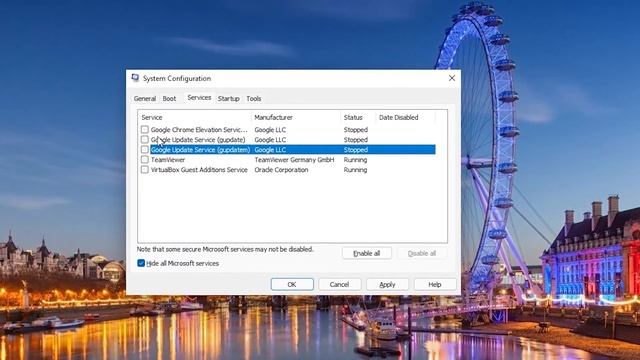Open the Tools tab

tap(254, 98)
